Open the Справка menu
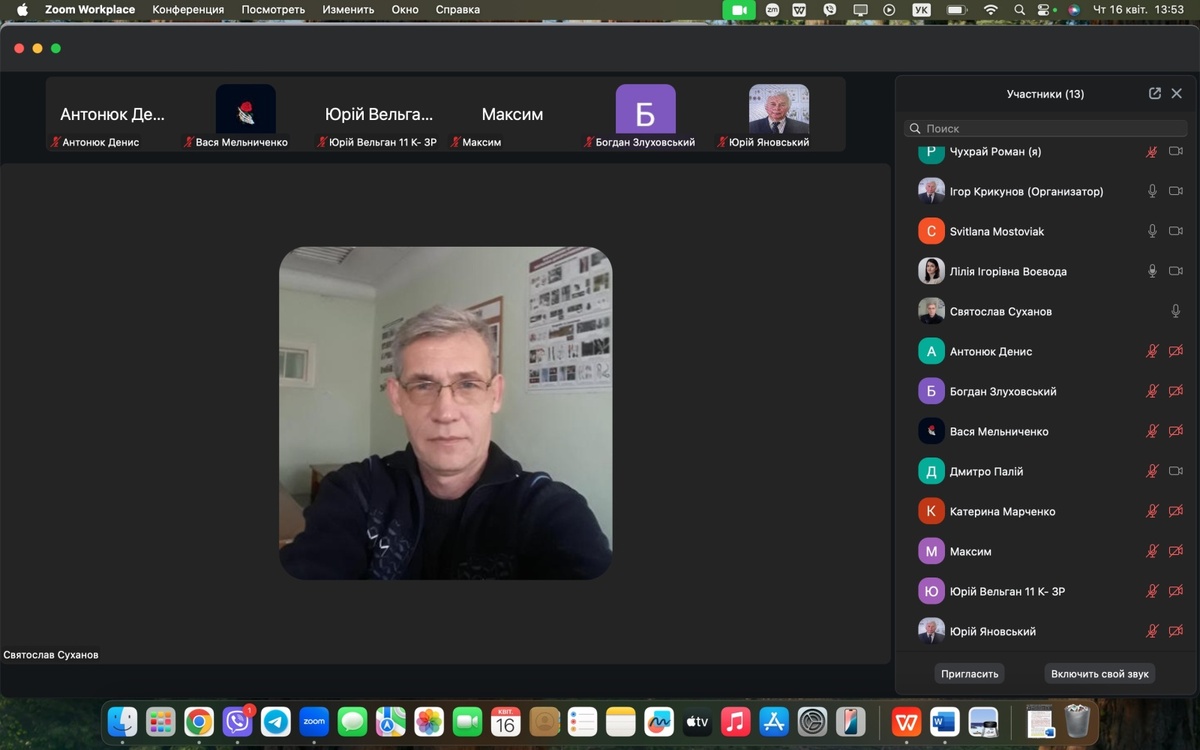 click(457, 10)
